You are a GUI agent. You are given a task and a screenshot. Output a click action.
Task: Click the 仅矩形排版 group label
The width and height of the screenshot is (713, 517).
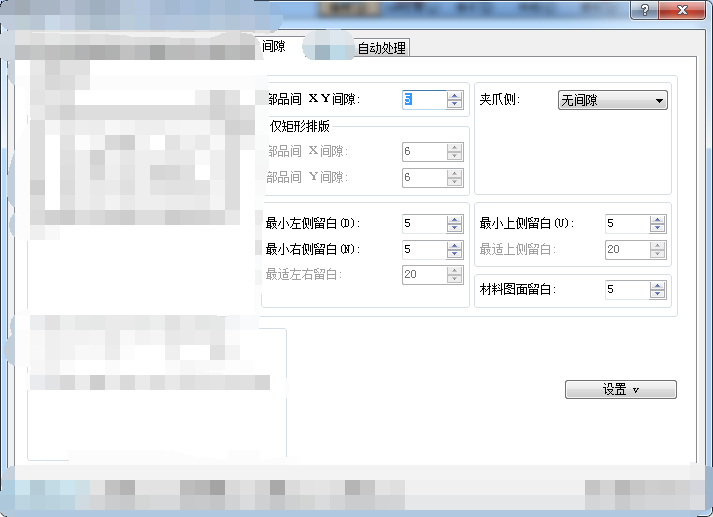coord(299,126)
